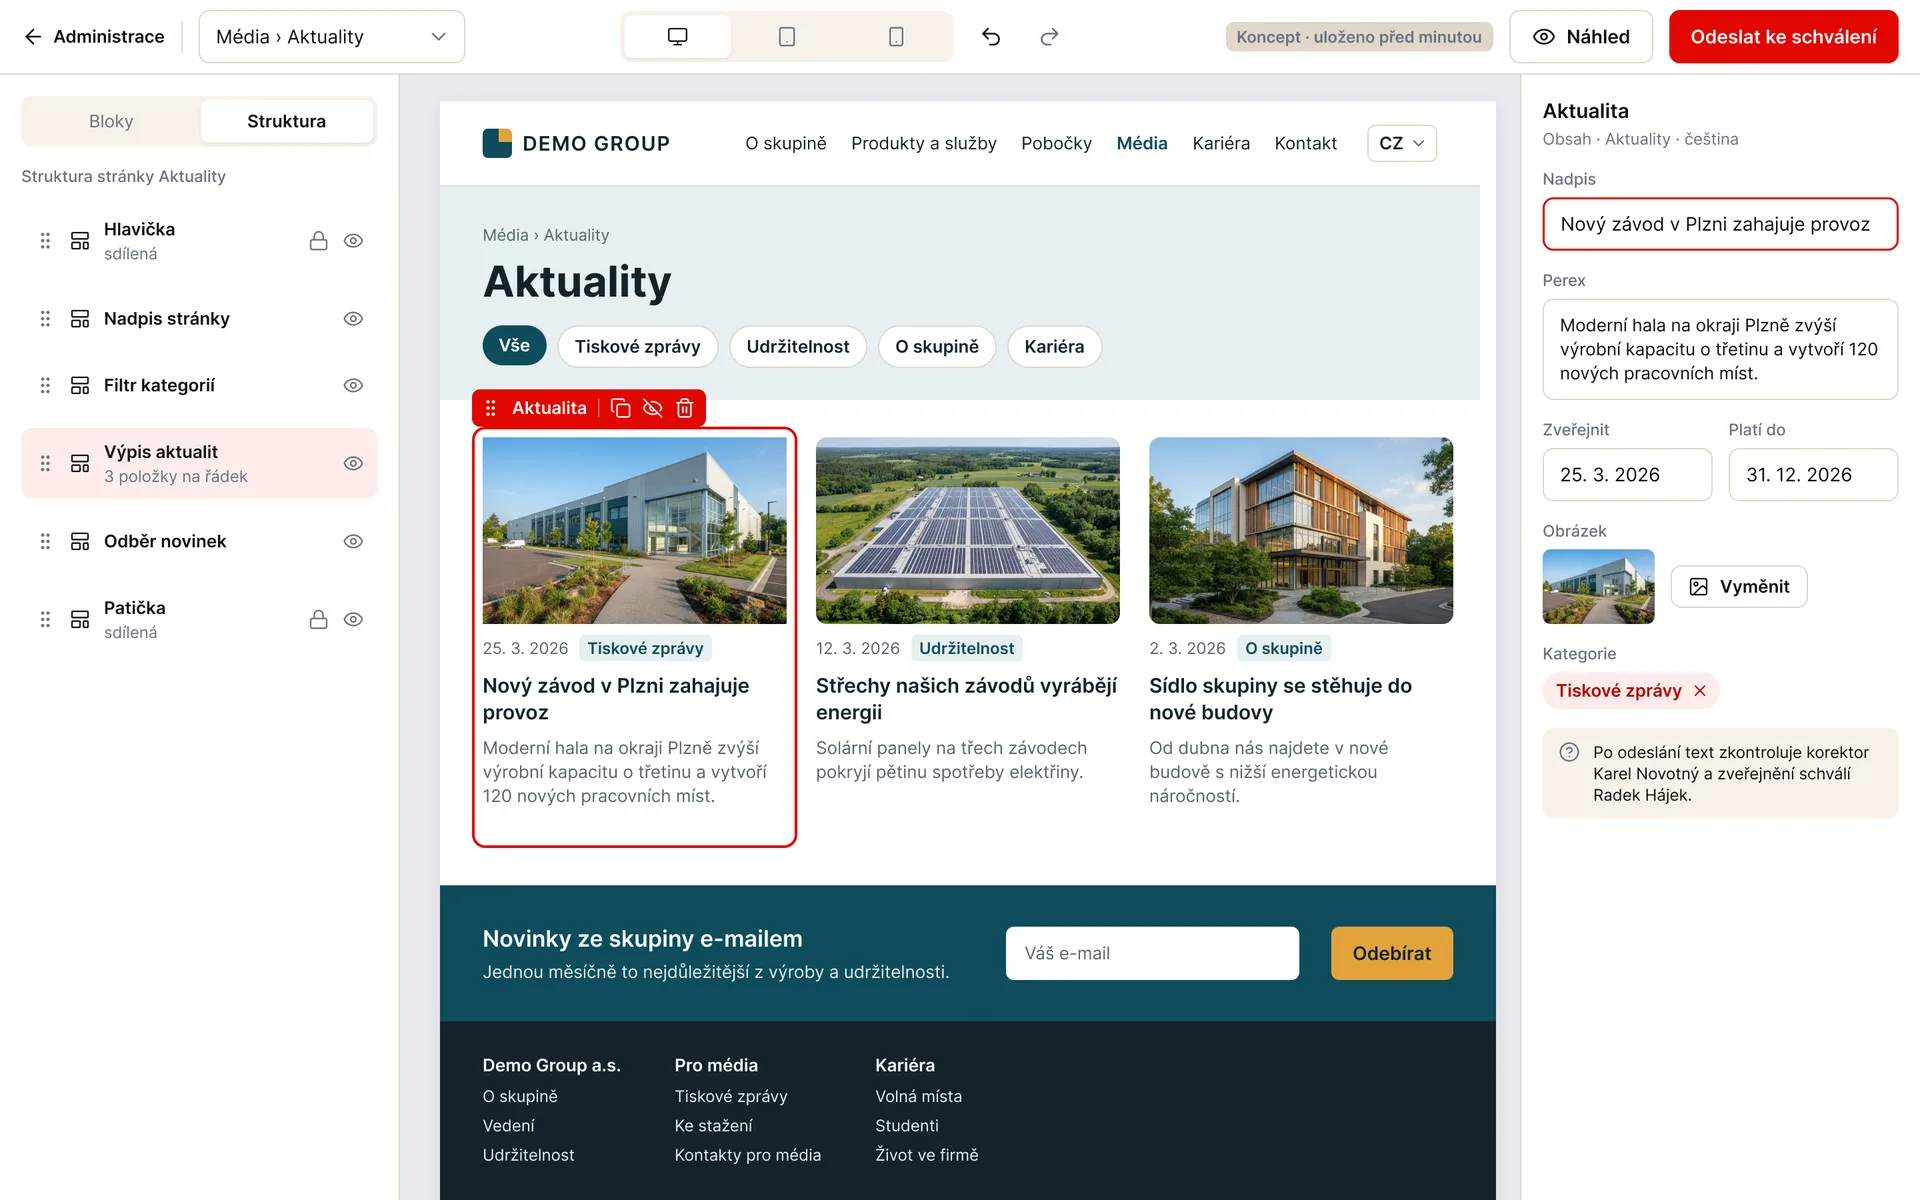Screen dimensions: 1920x1200
Task: Toggle visibility of Výpis aktualit section
Action: [353, 463]
